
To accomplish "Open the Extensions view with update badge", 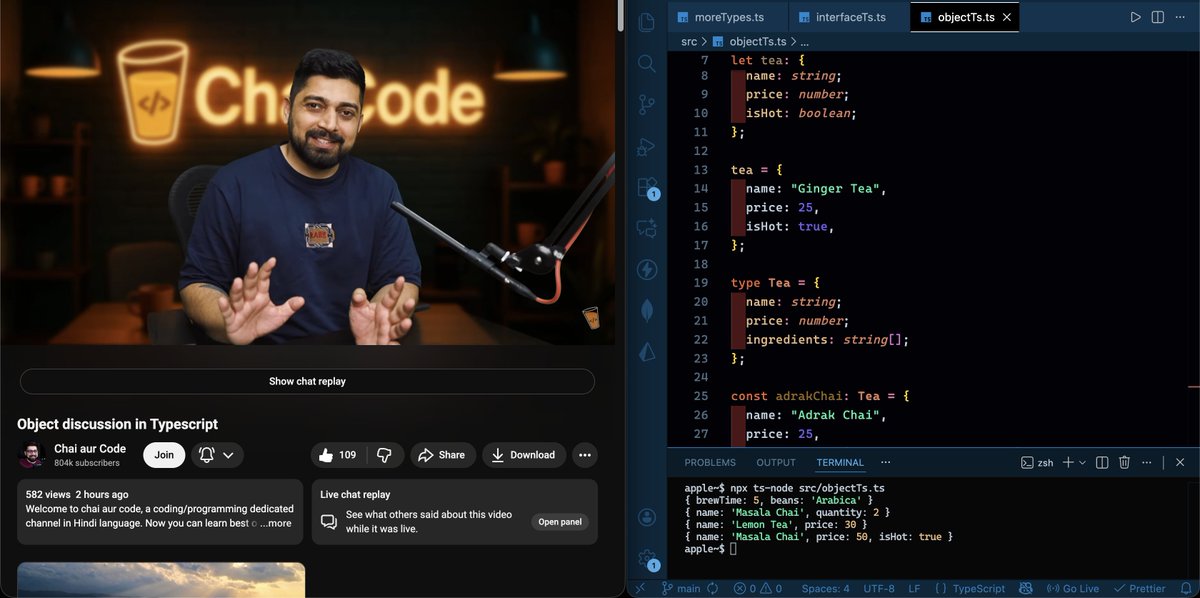I will pyautogui.click(x=647, y=187).
